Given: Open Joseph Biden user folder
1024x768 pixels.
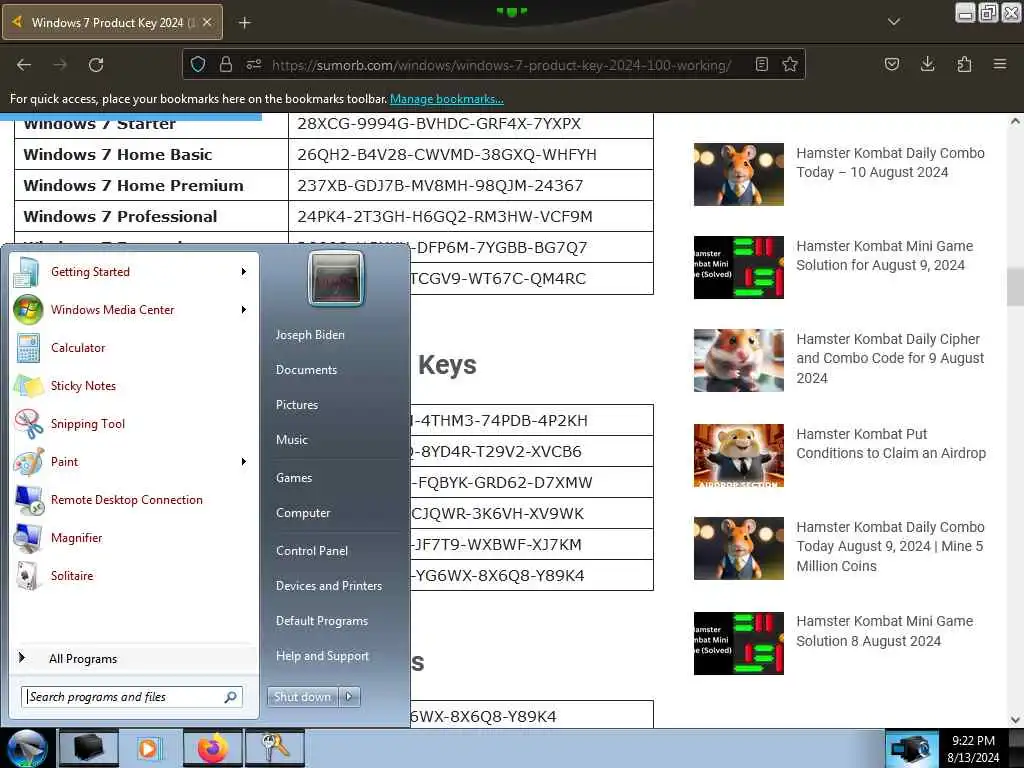Looking at the screenshot, I should pyautogui.click(x=310, y=334).
